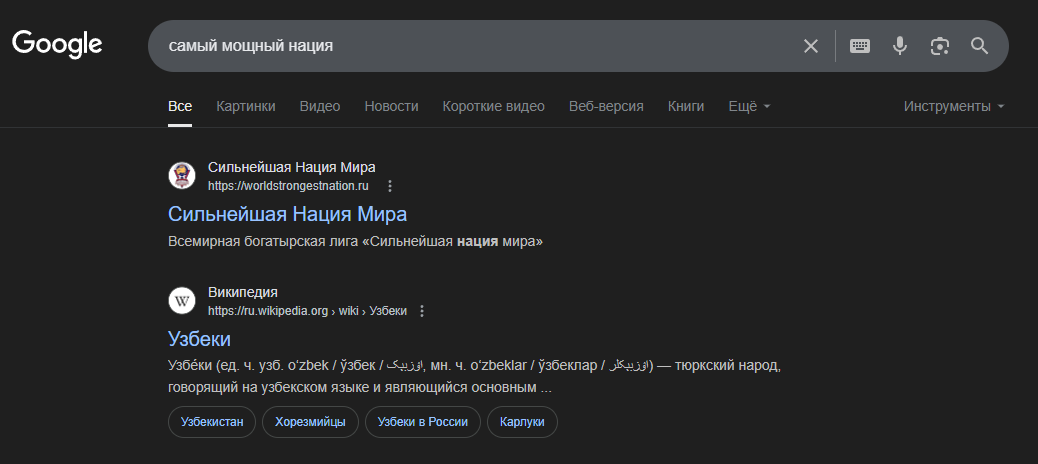Start voice search with microphone icon
Image resolution: width=1038 pixels, height=464 pixels.
pyautogui.click(x=899, y=46)
